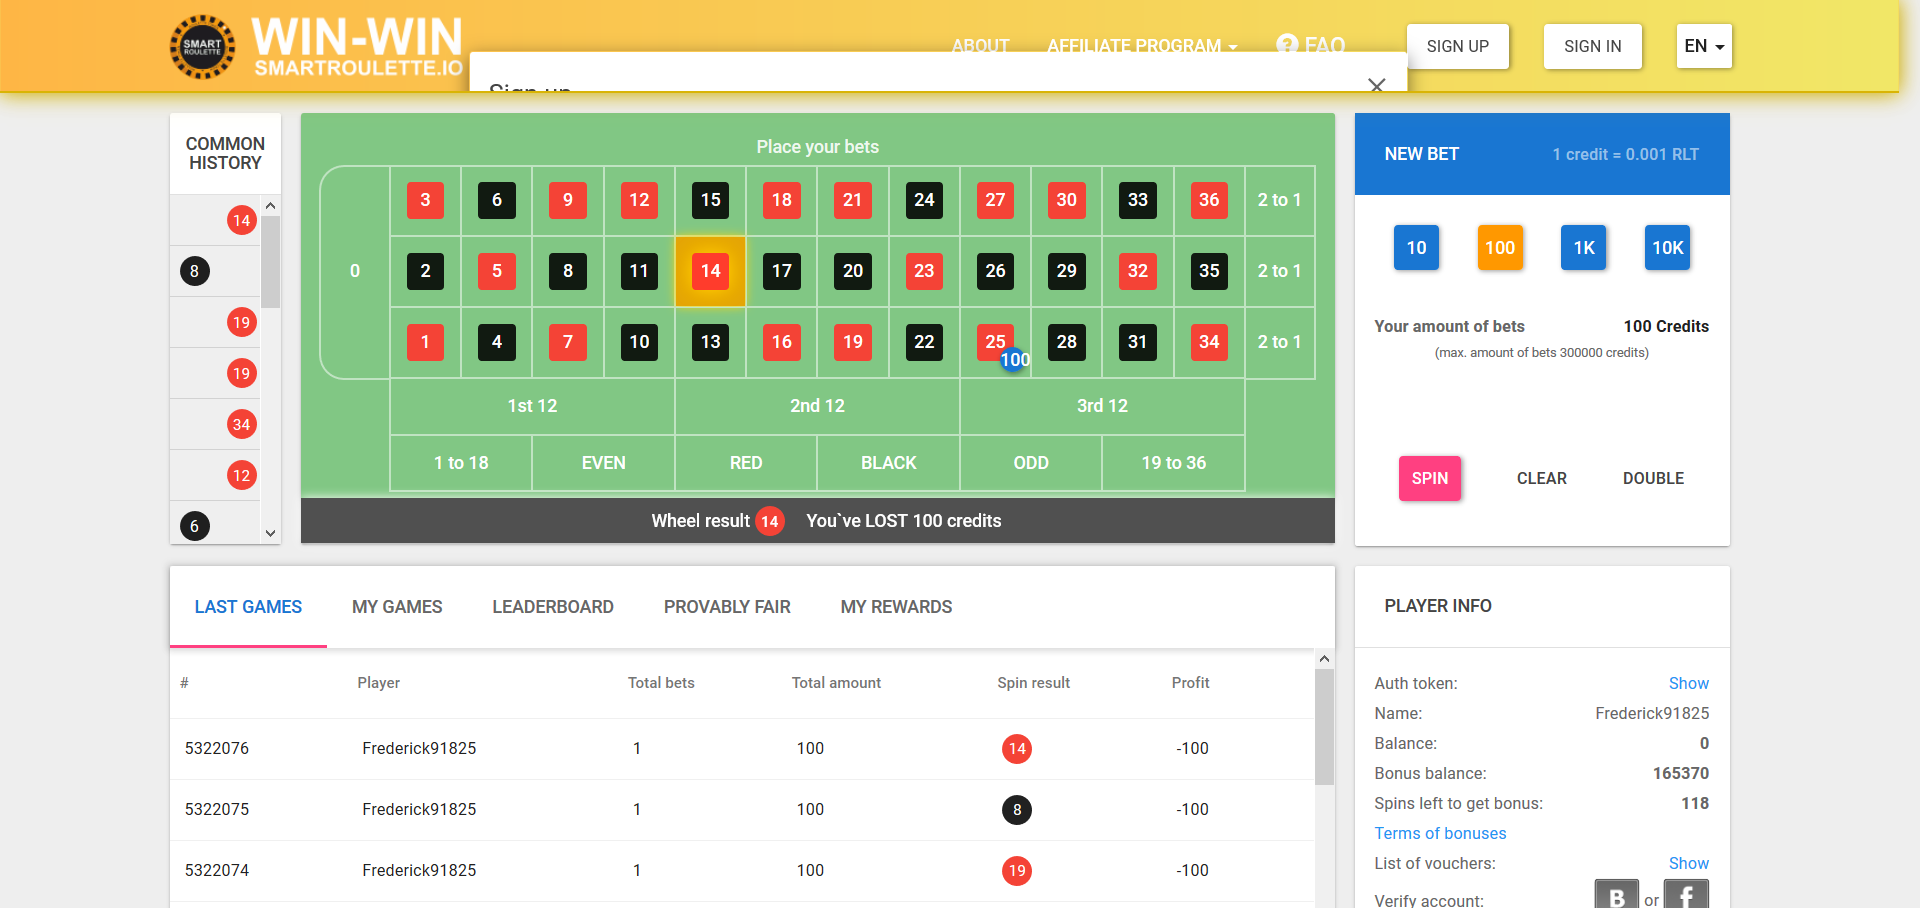The image size is (1920, 908).
Task: Spin the roulette wheel
Action: 1430,478
